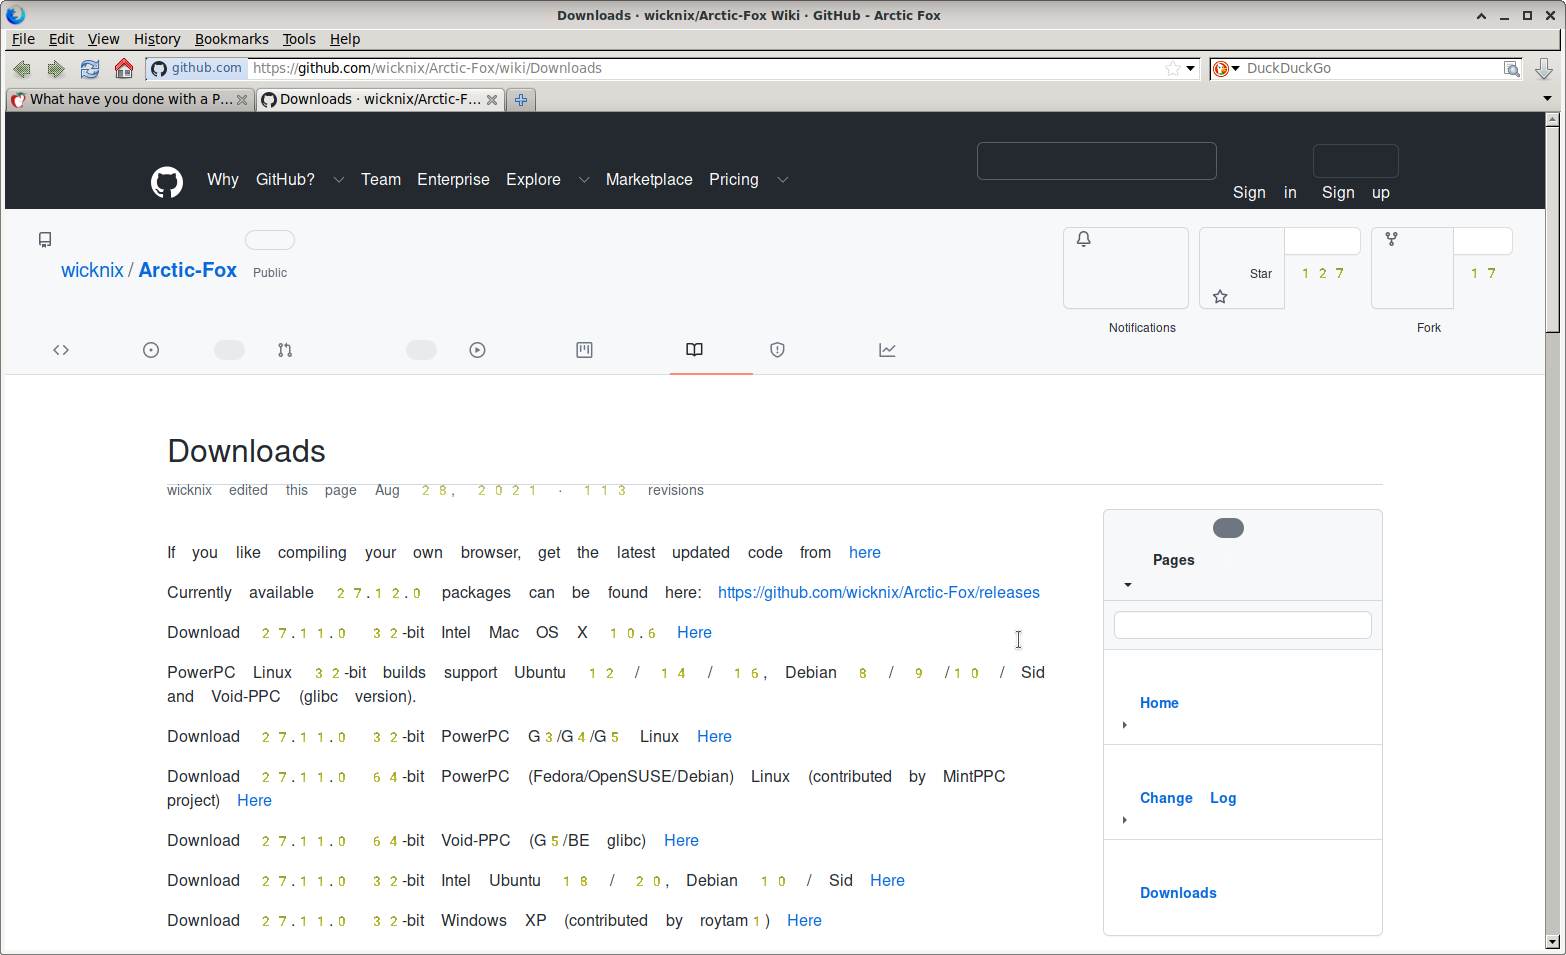Click the wiki pages filter input field
Screen dimensions: 1566x955
(1242, 625)
